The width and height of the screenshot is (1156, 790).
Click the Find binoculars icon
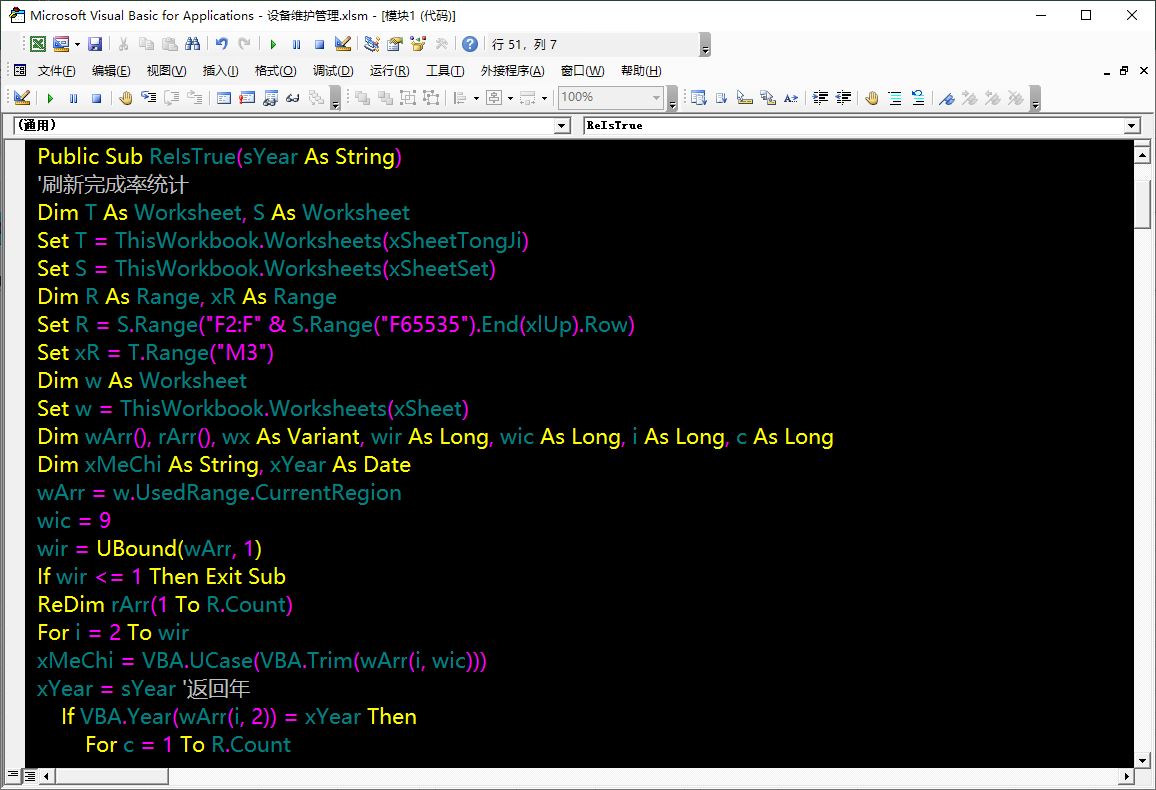pos(193,44)
